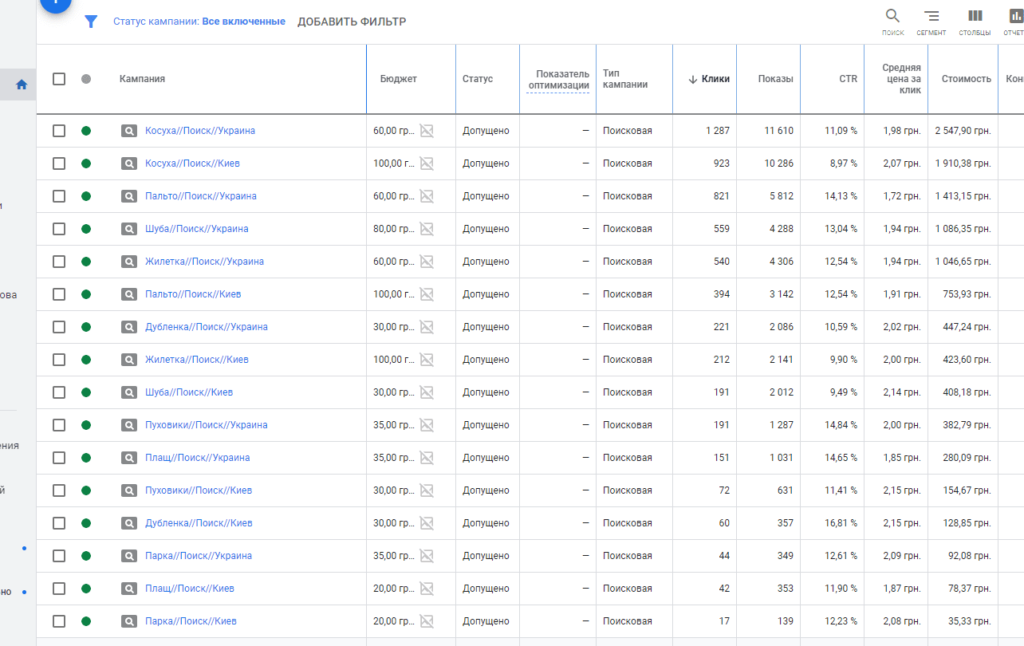The height and width of the screenshot is (646, 1024).
Task: Click budget chart icon for Плащ//Поиск//Украина
Action: click(x=426, y=457)
